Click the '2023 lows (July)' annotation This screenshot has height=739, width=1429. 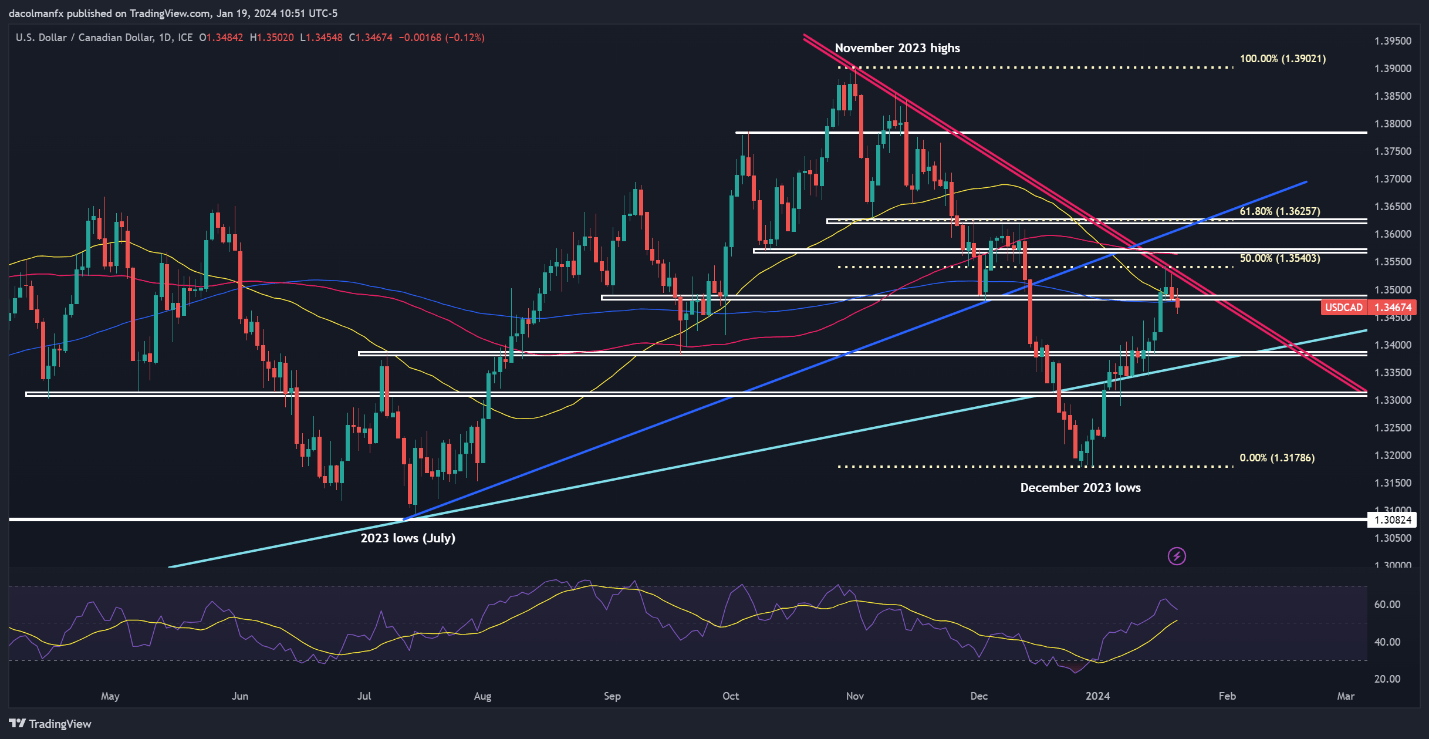409,538
